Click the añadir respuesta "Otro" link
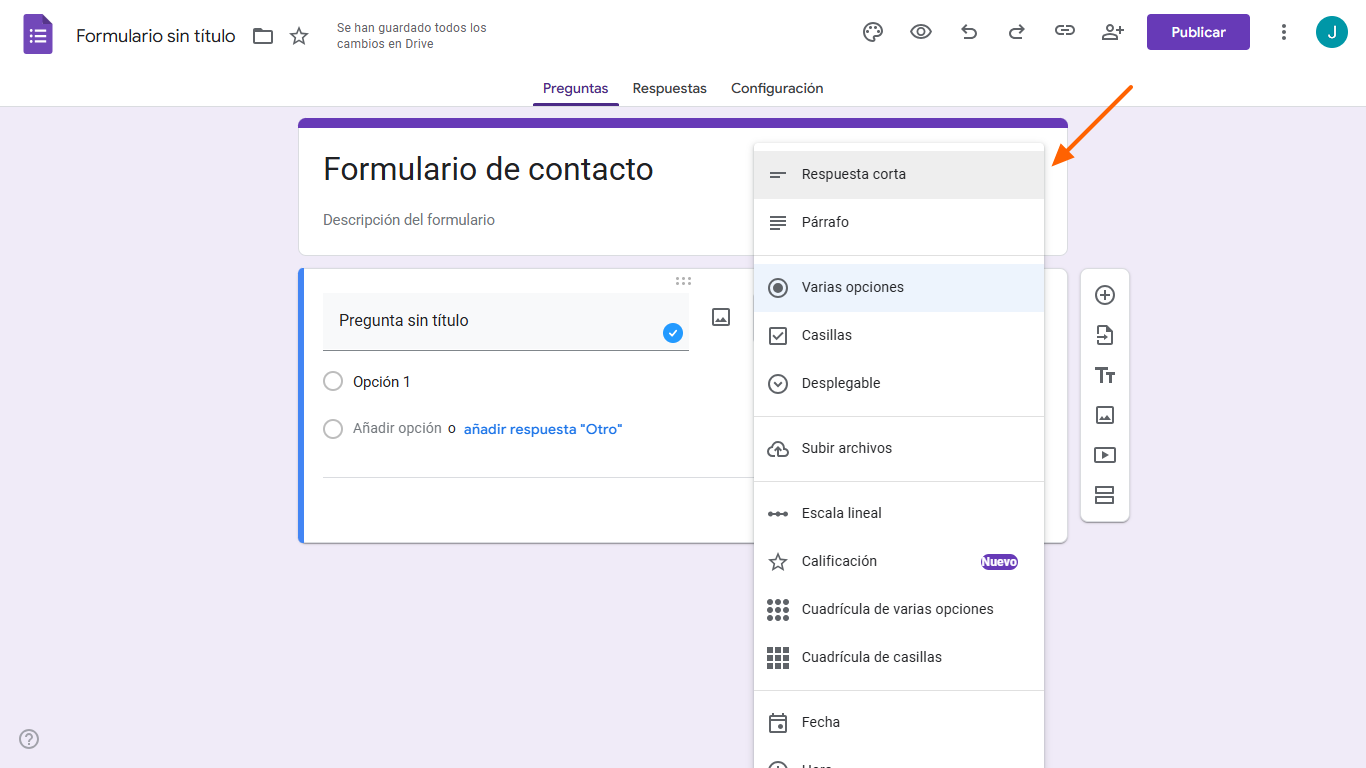The height and width of the screenshot is (768, 1366). (x=543, y=429)
